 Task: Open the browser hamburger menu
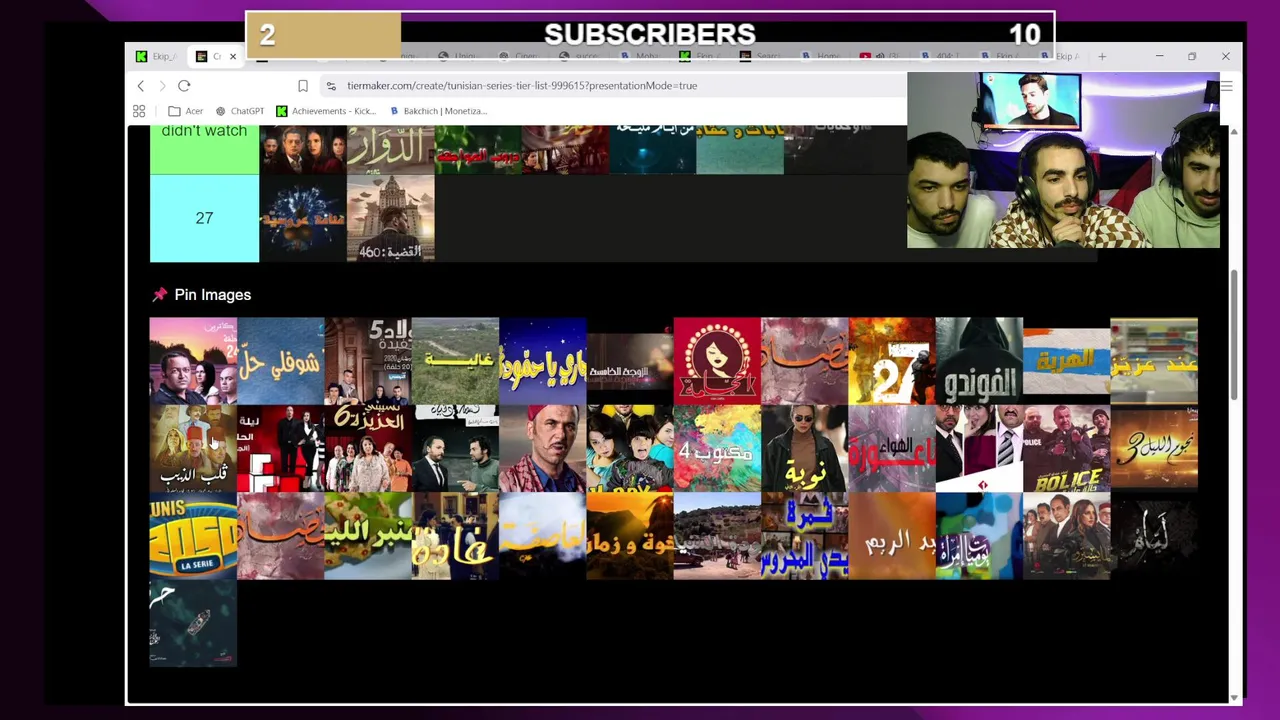coord(1227,87)
